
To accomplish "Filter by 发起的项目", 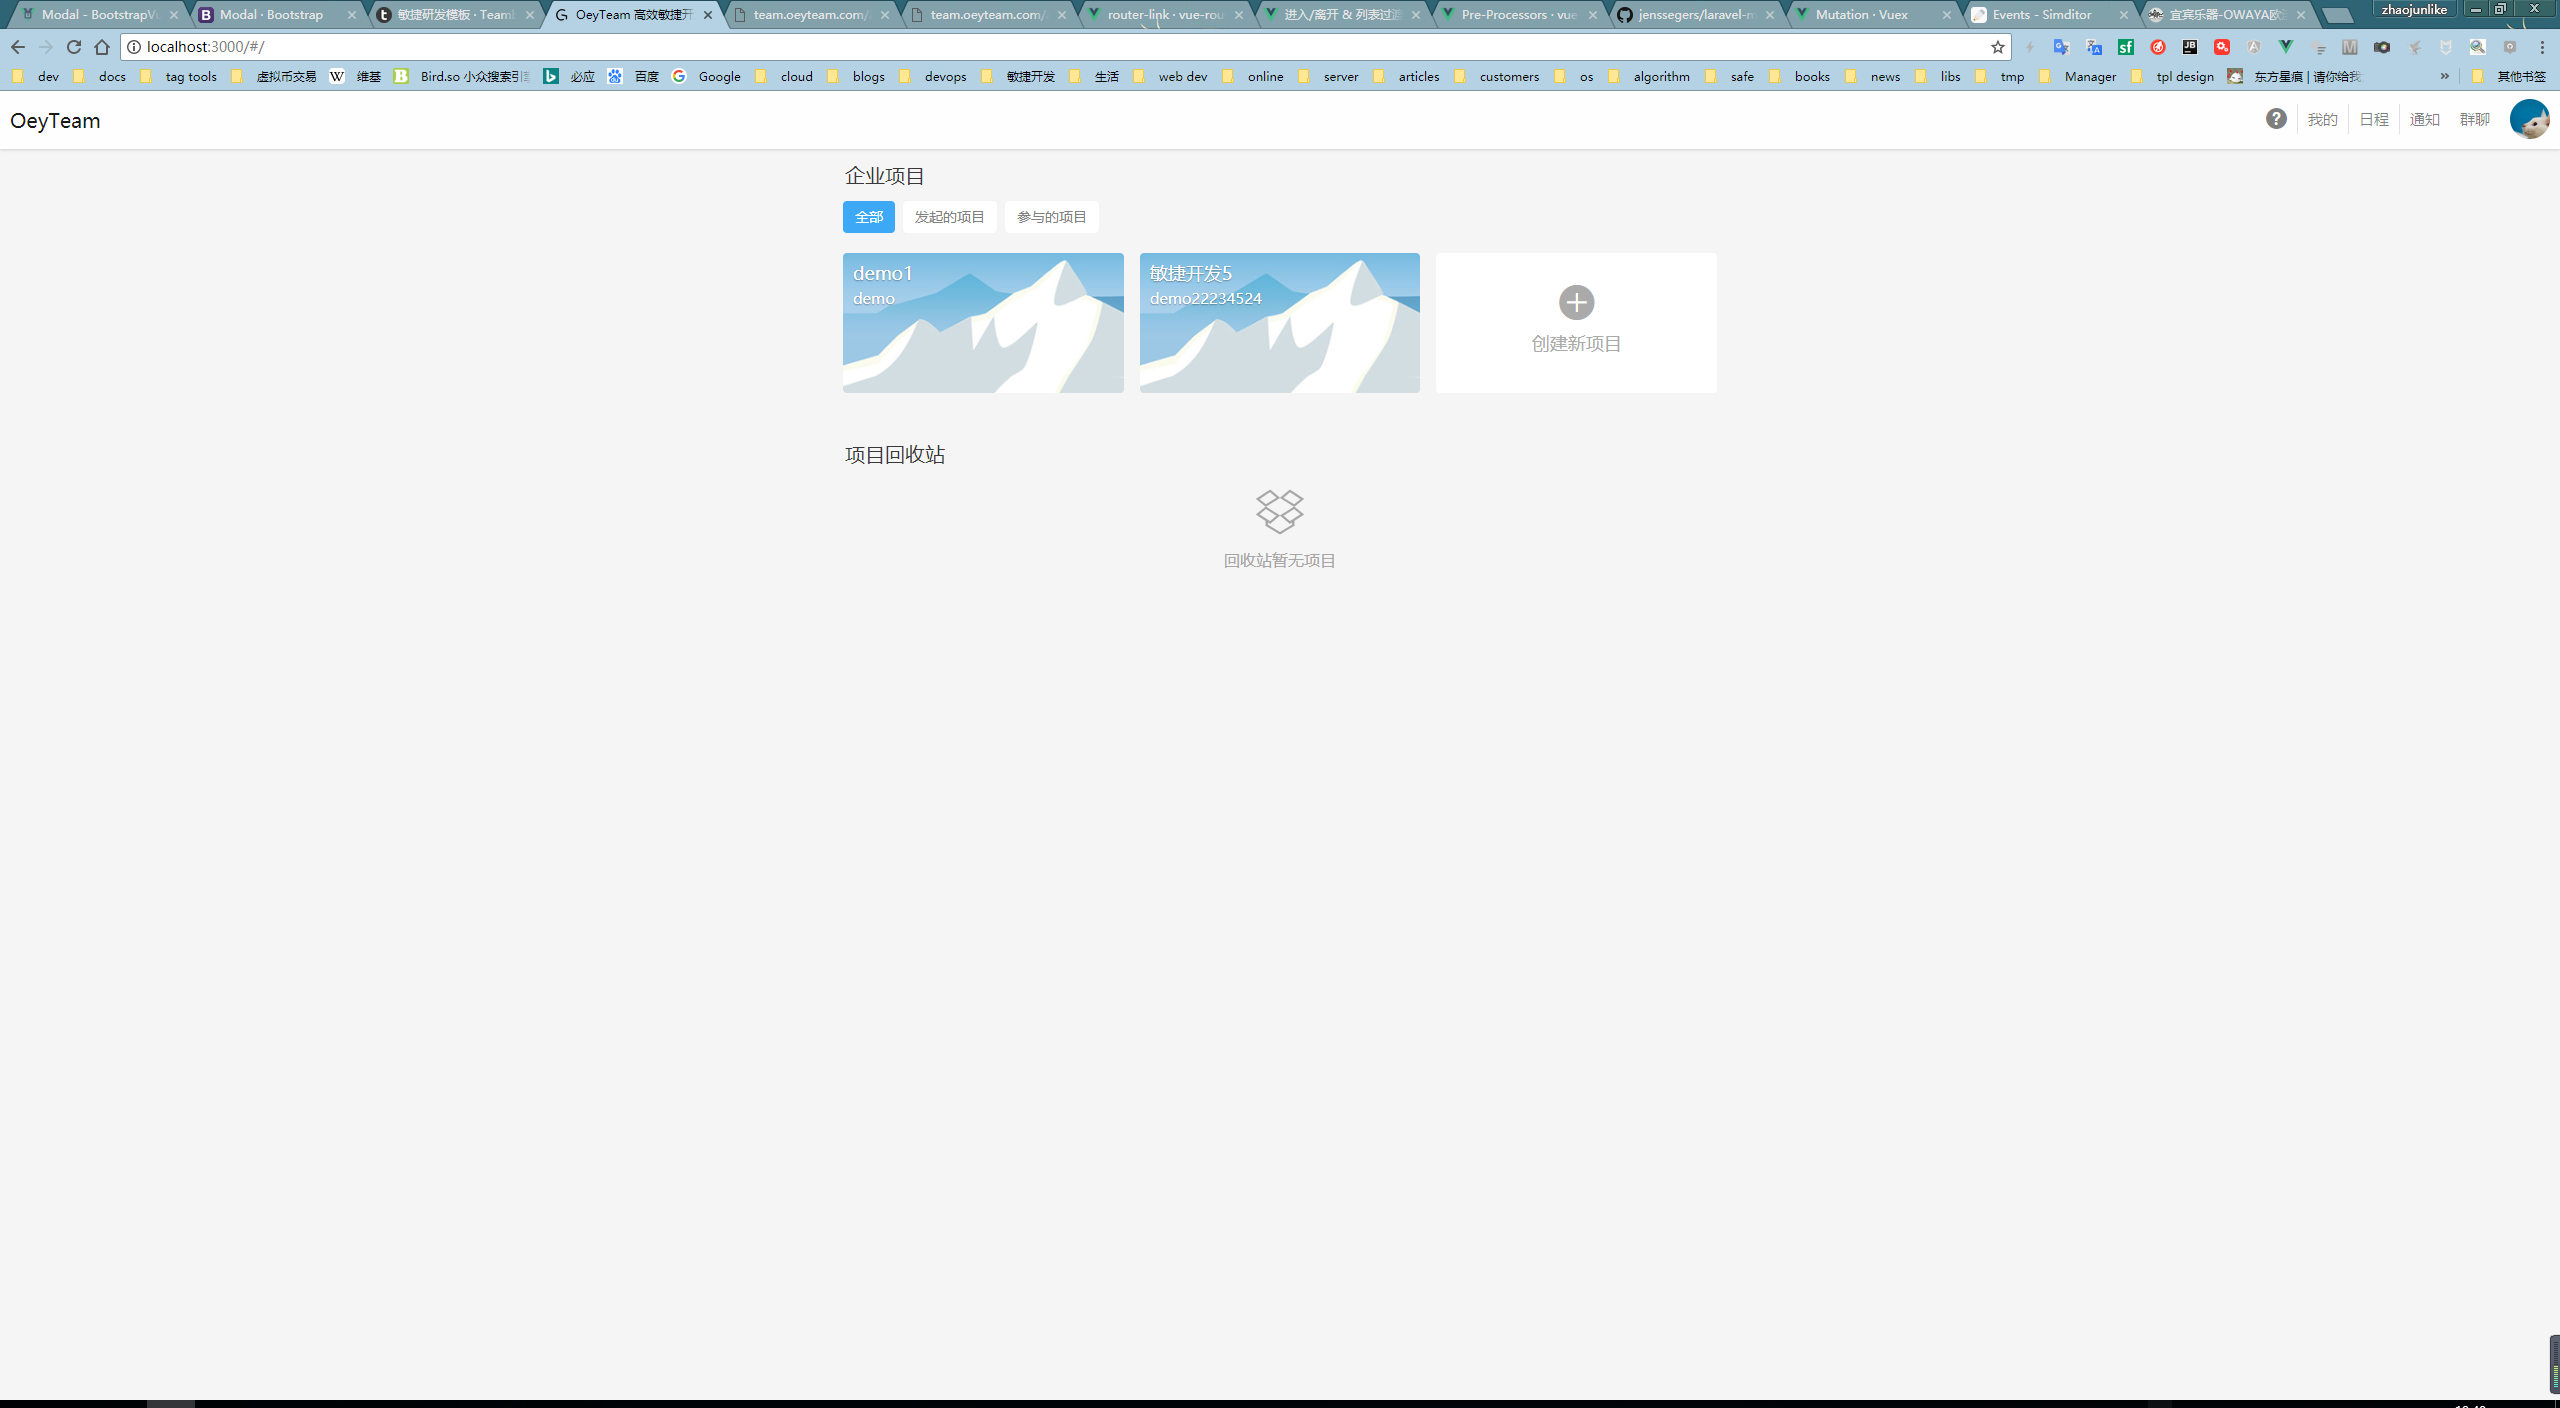I will tap(949, 217).
